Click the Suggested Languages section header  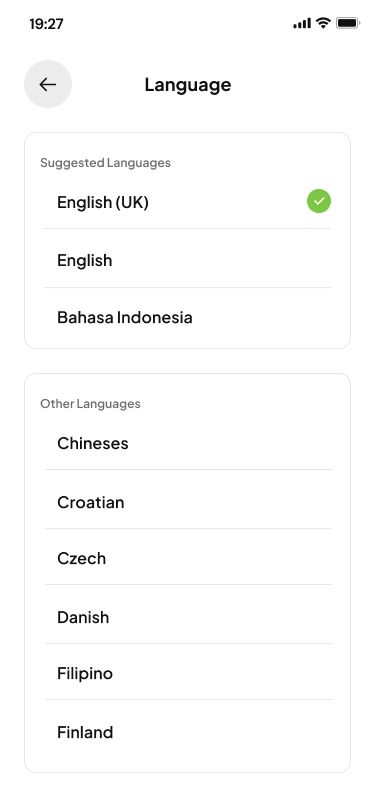point(106,163)
